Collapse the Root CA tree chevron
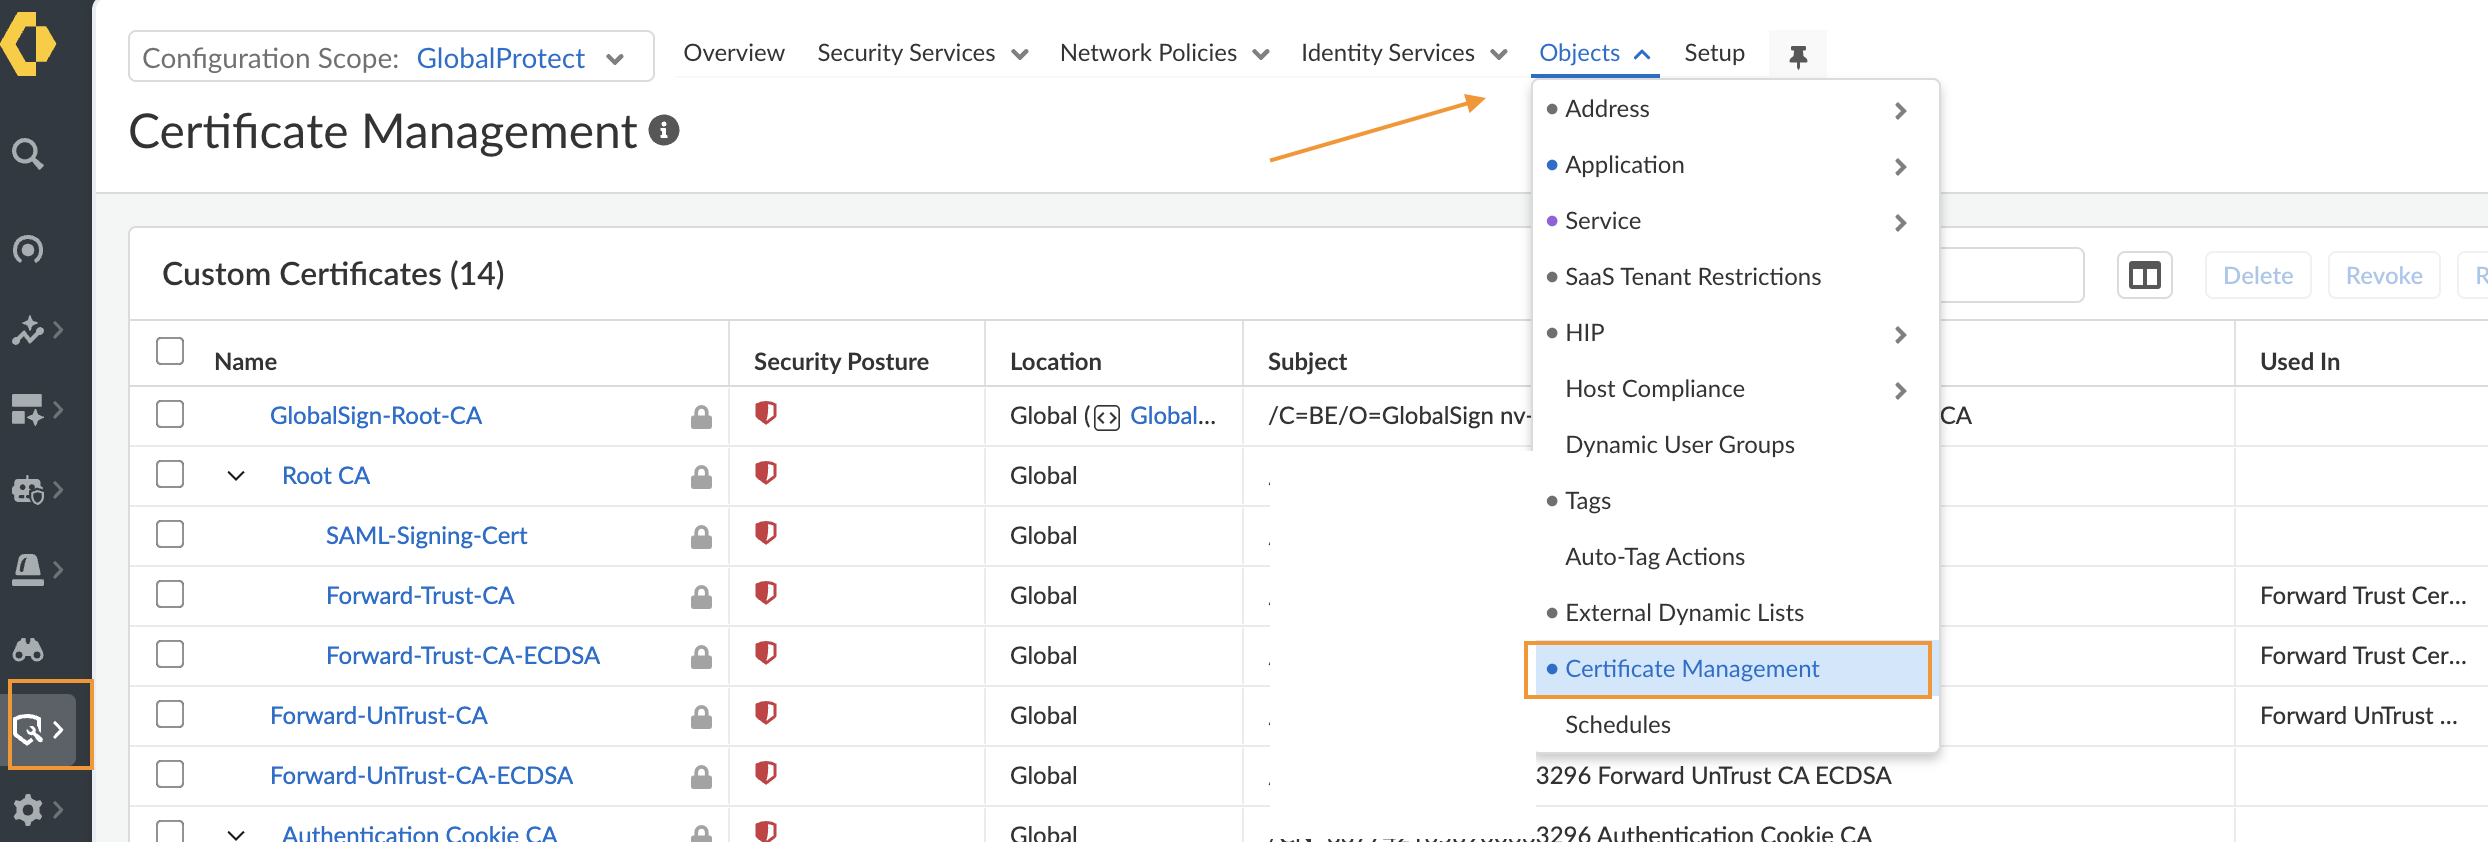2488x842 pixels. tap(236, 476)
